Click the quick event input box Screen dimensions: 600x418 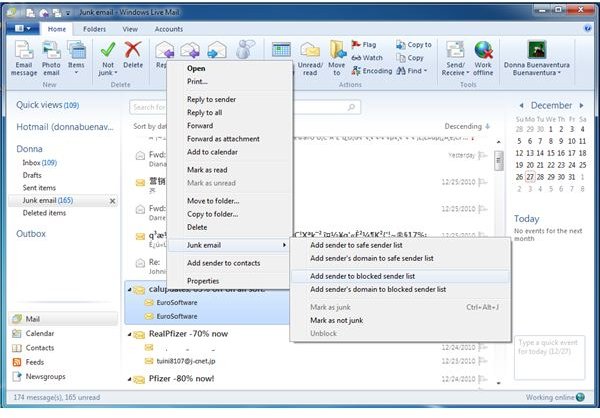549,357
